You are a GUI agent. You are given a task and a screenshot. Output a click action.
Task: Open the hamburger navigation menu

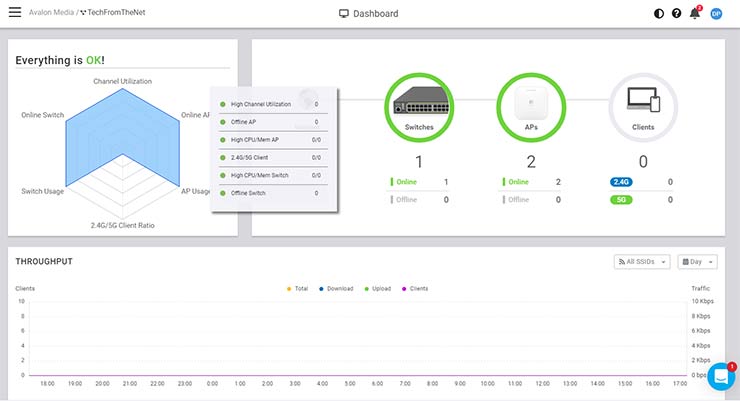point(14,14)
